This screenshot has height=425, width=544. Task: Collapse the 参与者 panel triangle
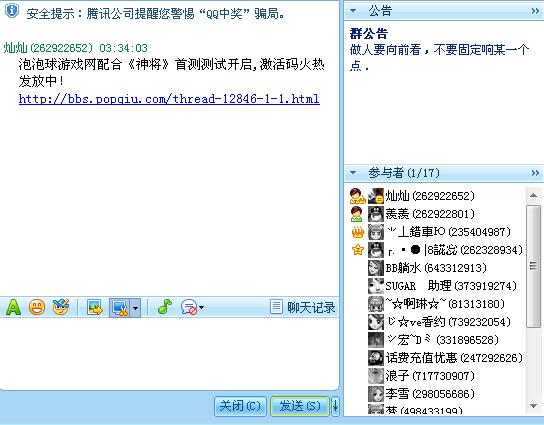tap(353, 172)
